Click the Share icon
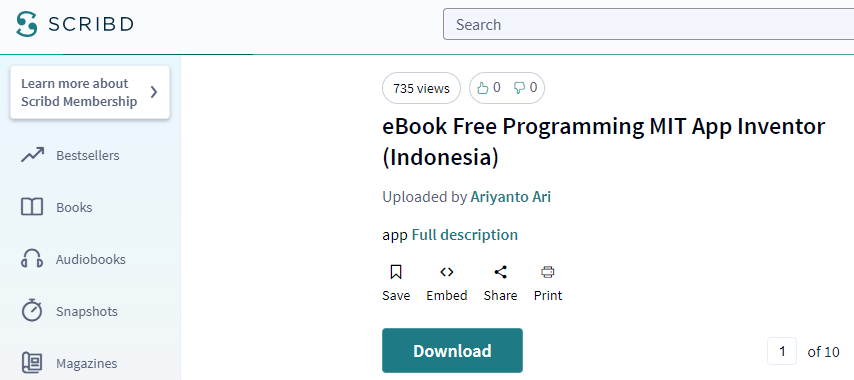 pyautogui.click(x=501, y=272)
